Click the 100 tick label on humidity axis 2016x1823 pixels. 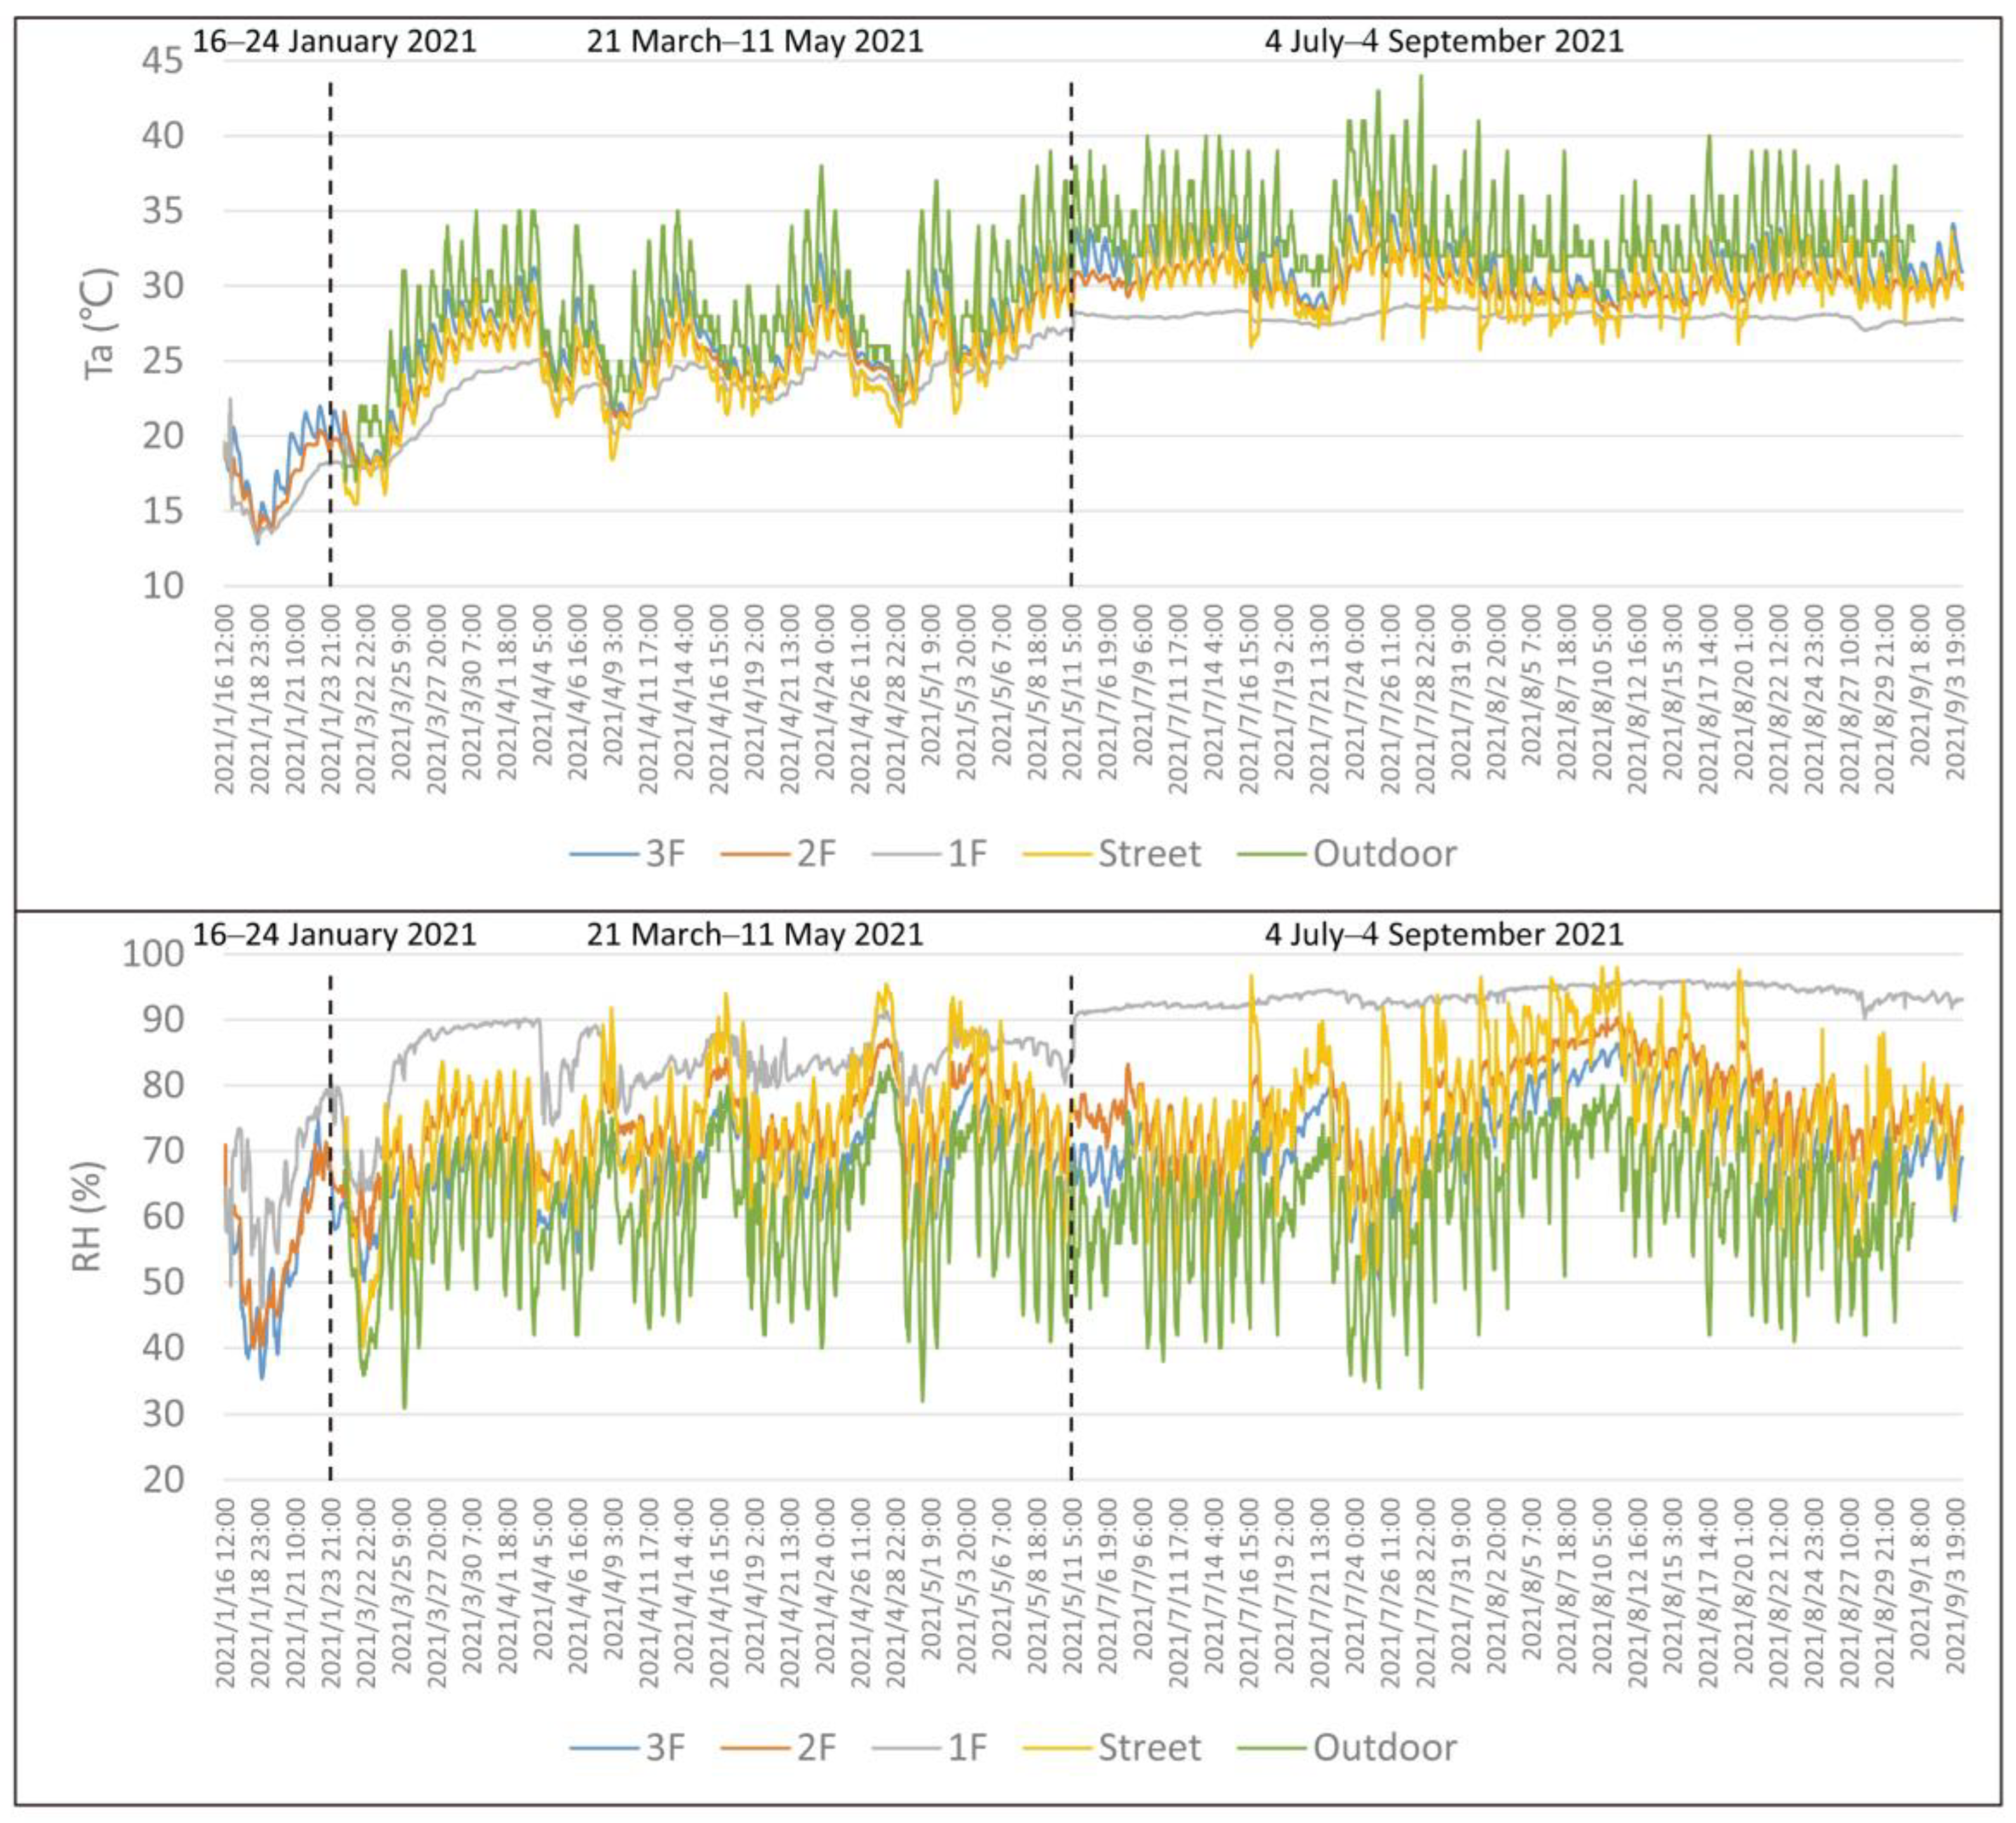click(153, 954)
